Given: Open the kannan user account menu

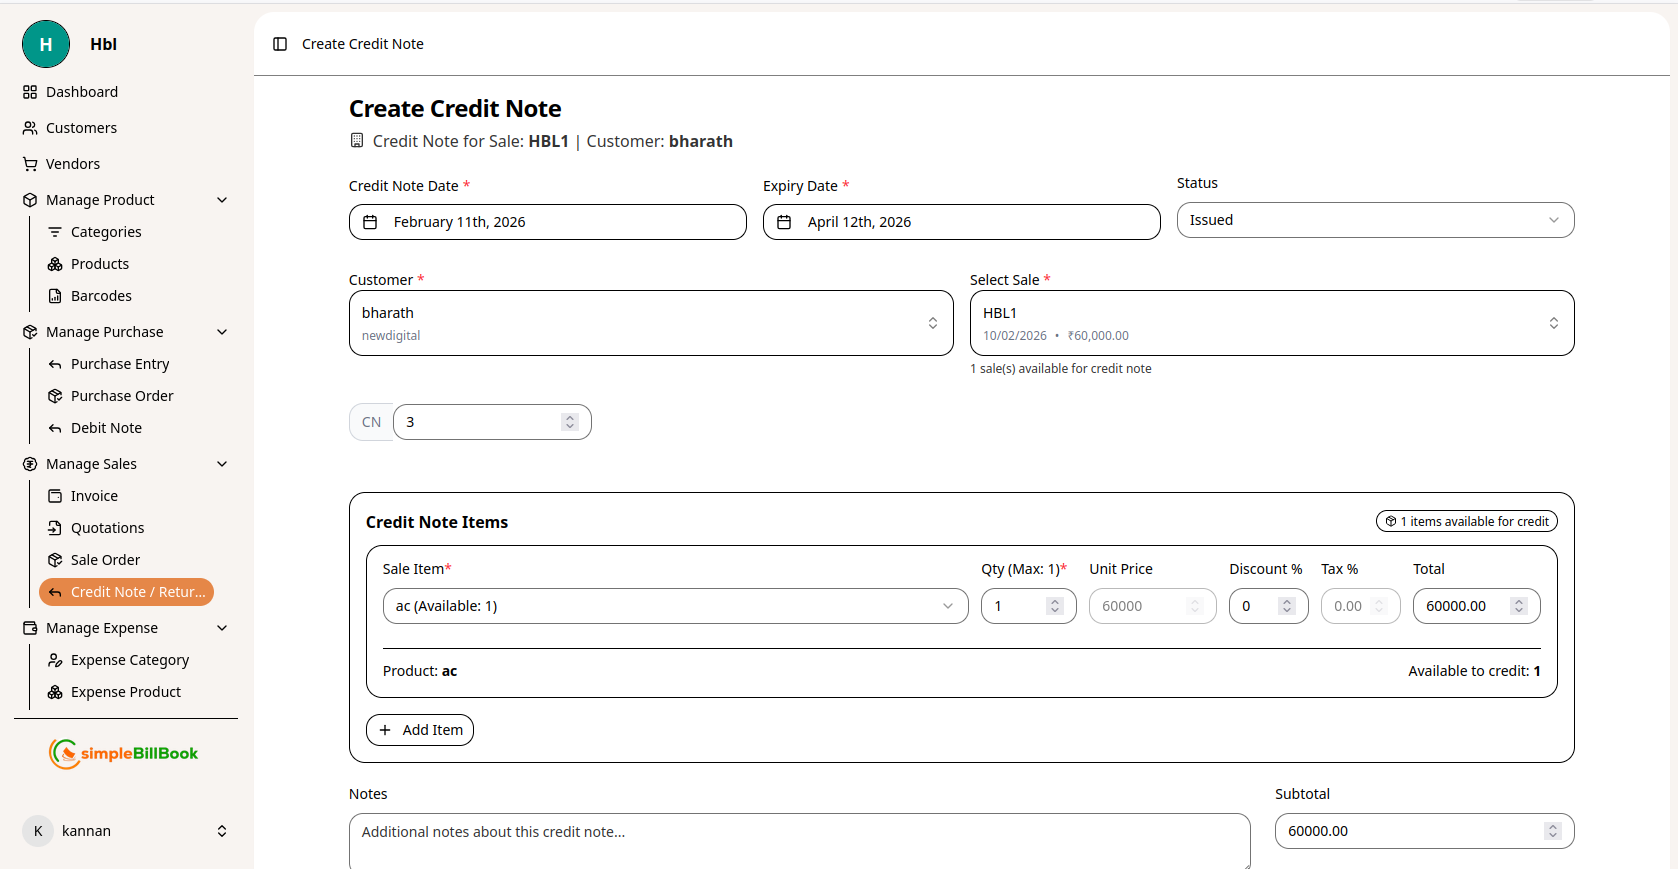Looking at the screenshot, I should [x=126, y=831].
